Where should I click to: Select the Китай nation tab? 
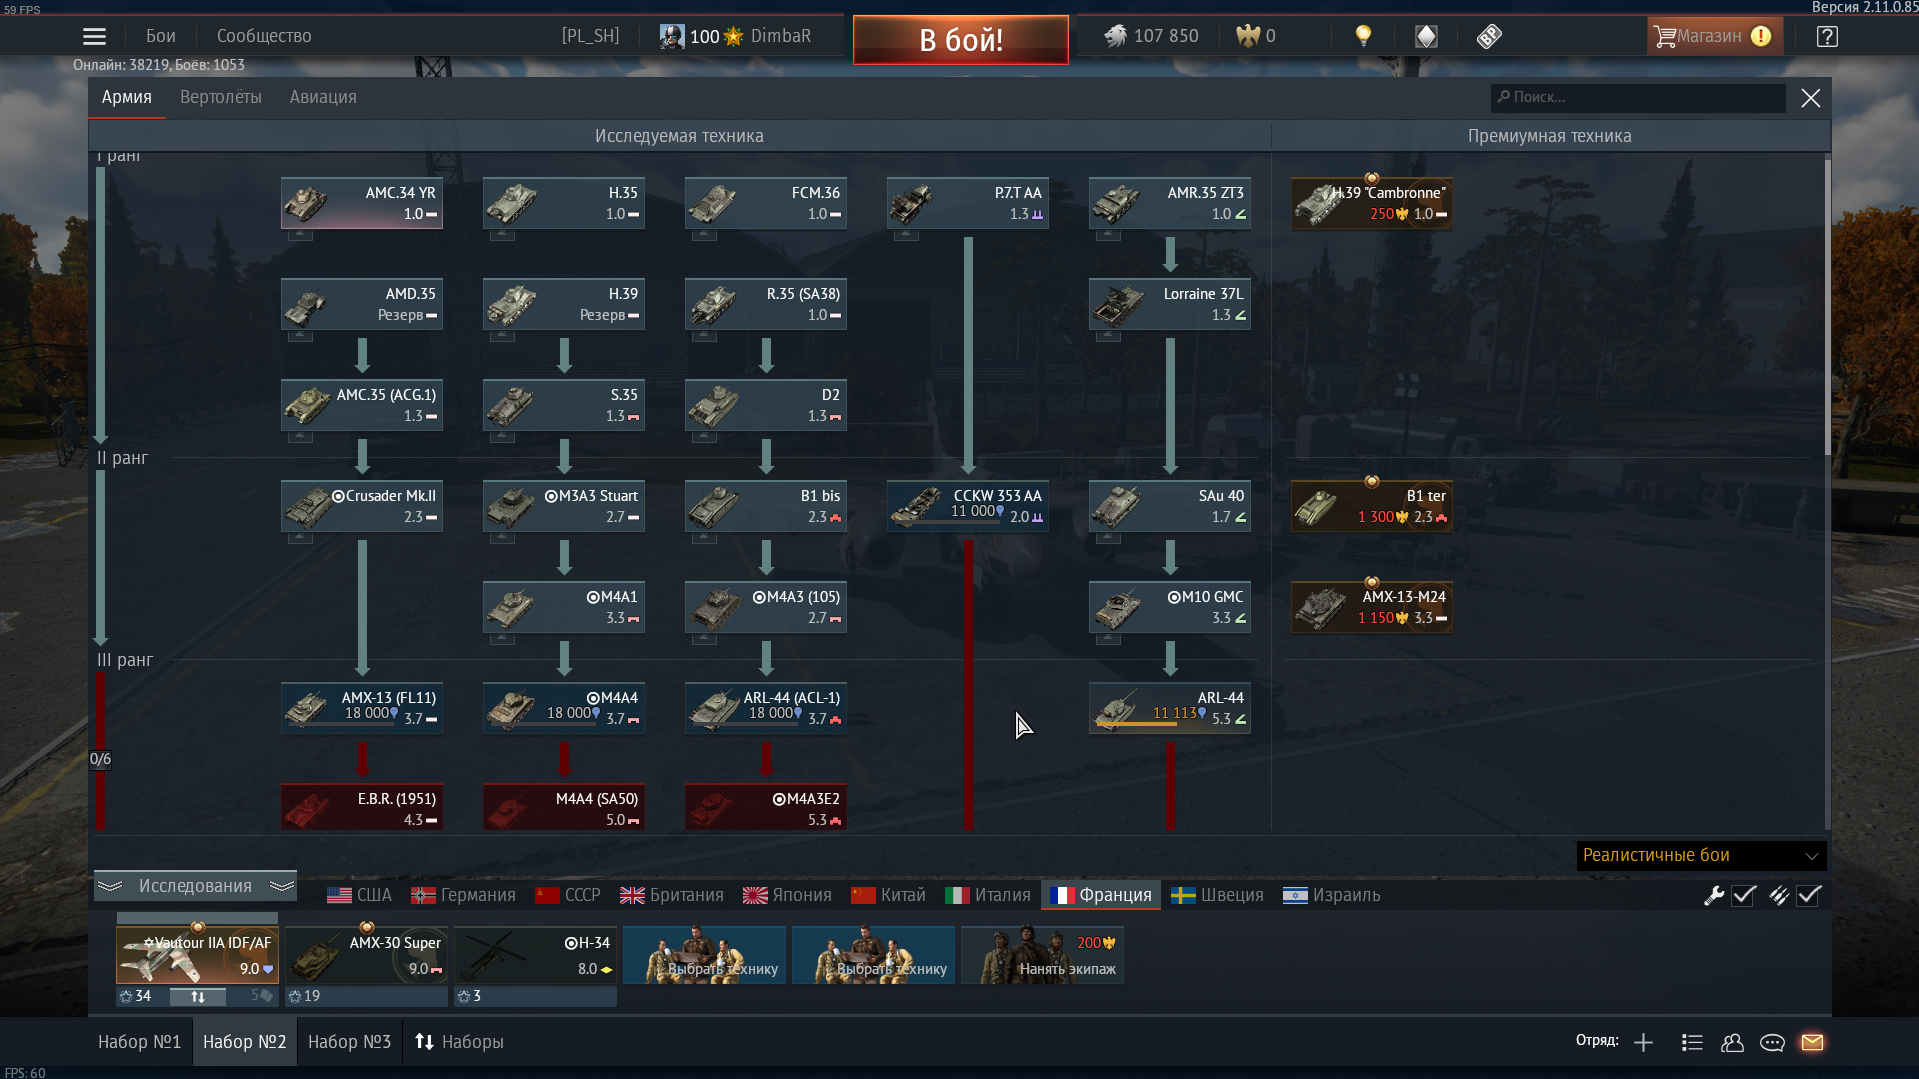(x=889, y=895)
